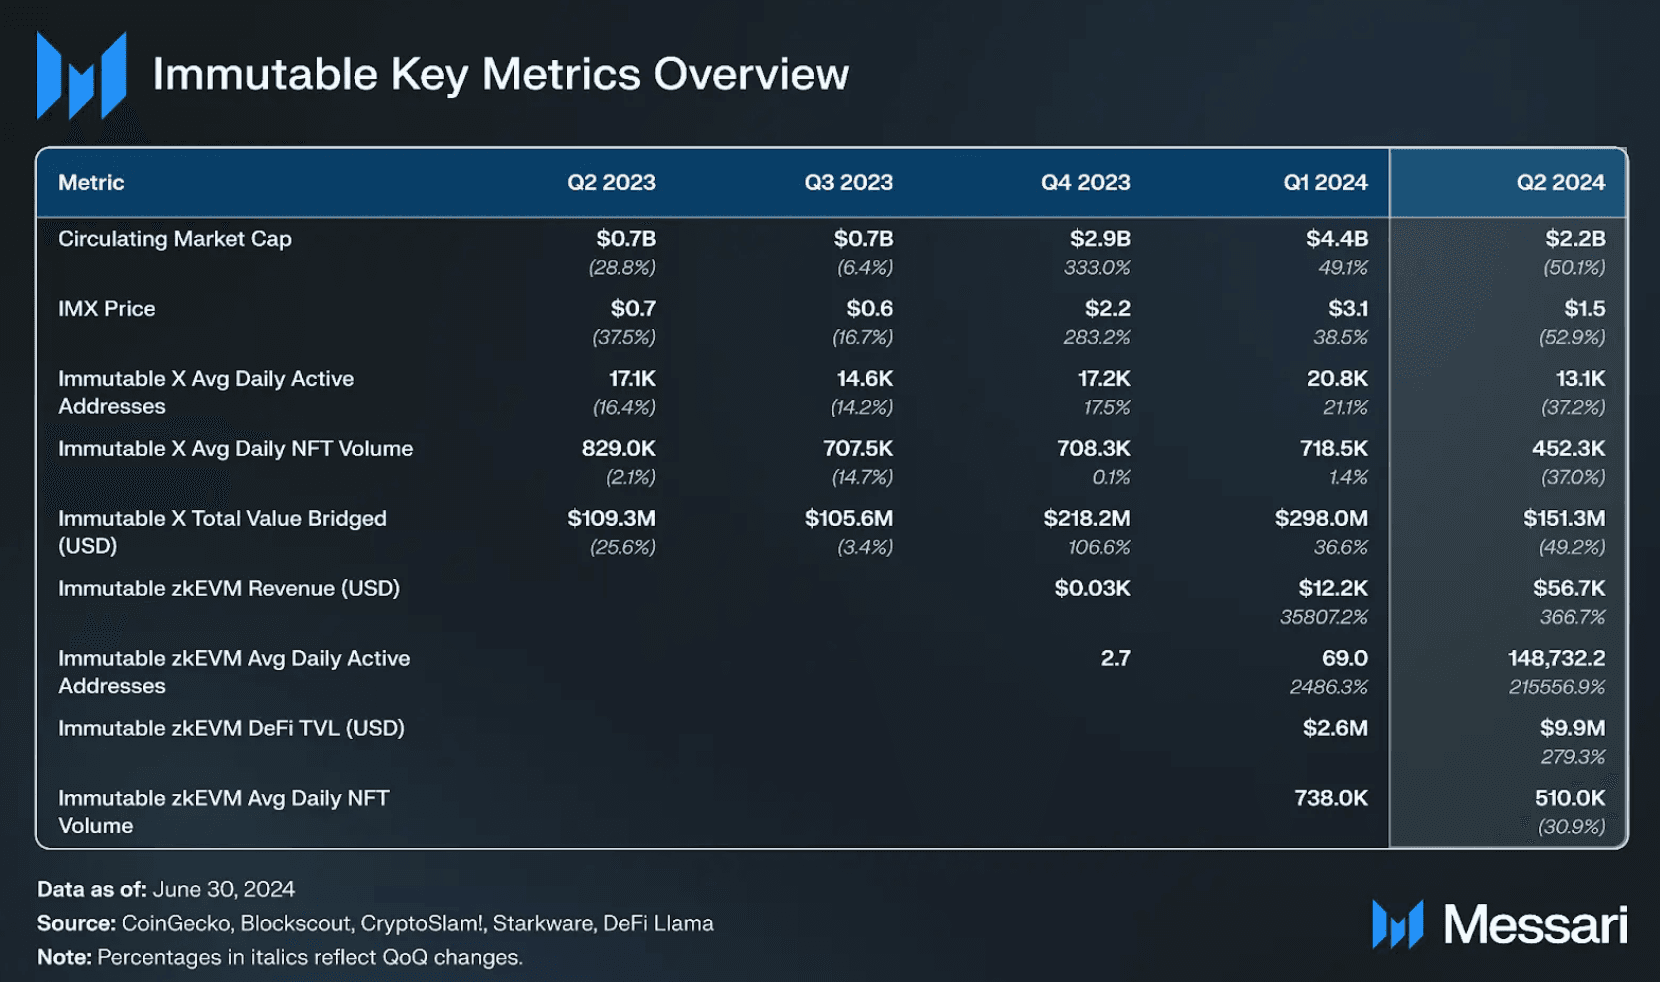Select the 'Q3 2023' column header
This screenshot has height=982, width=1660.
848,182
